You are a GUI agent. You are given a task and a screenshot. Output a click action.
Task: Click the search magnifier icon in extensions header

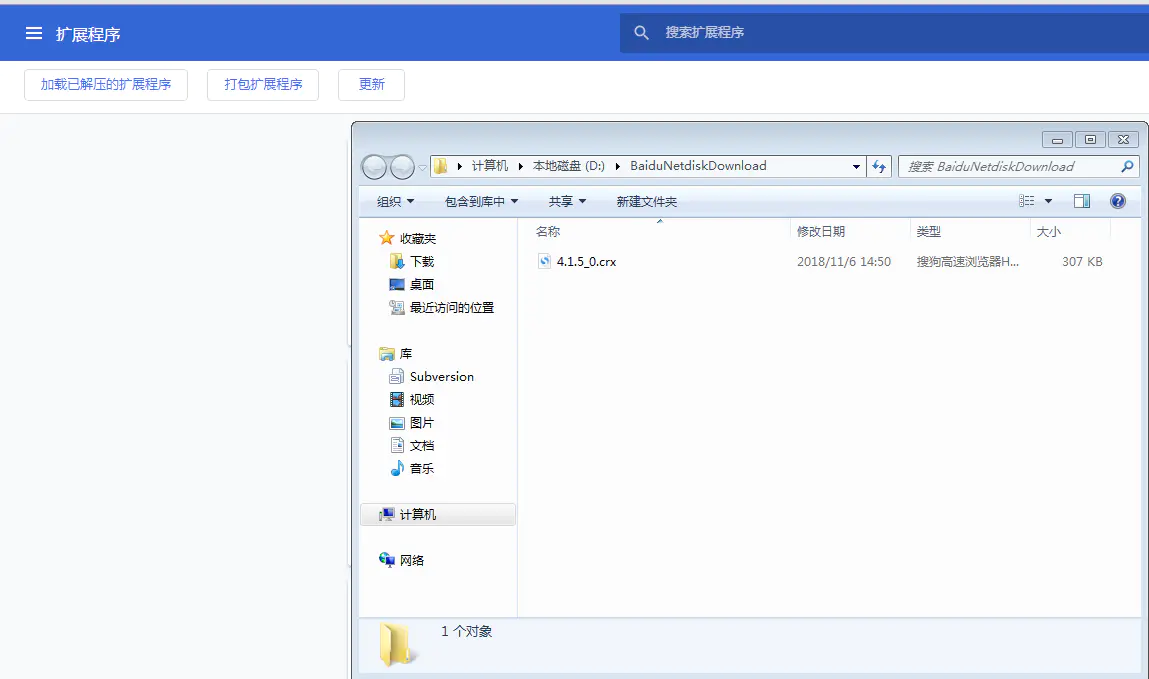[x=641, y=33]
